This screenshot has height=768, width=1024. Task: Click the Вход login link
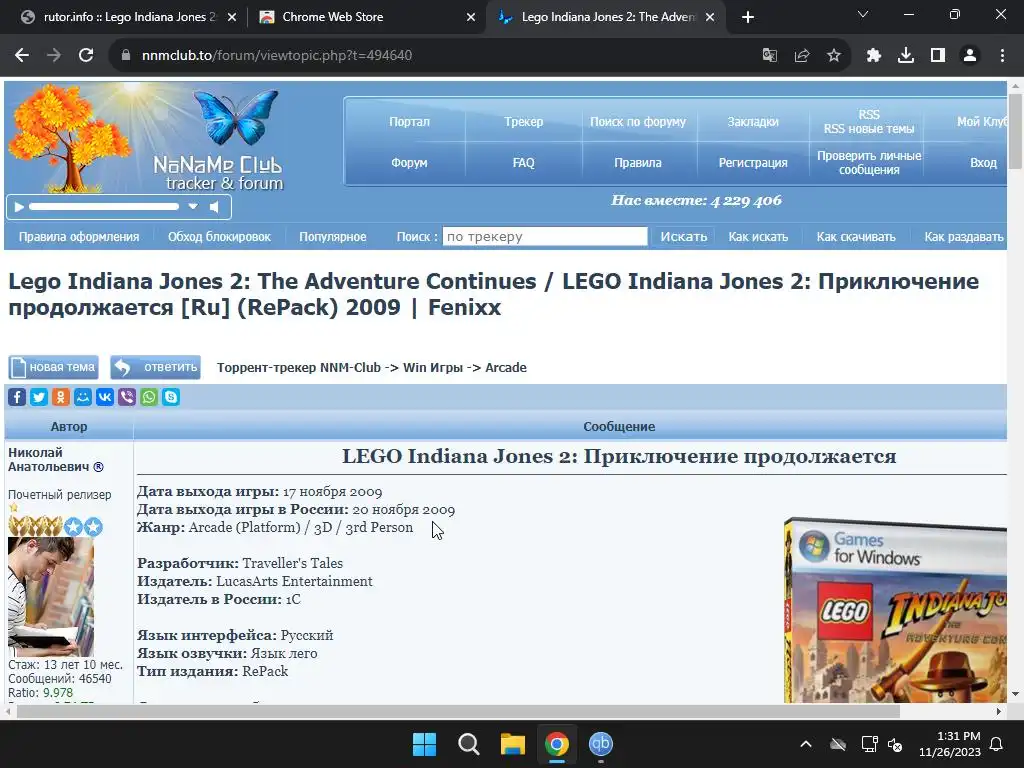pyautogui.click(x=984, y=163)
